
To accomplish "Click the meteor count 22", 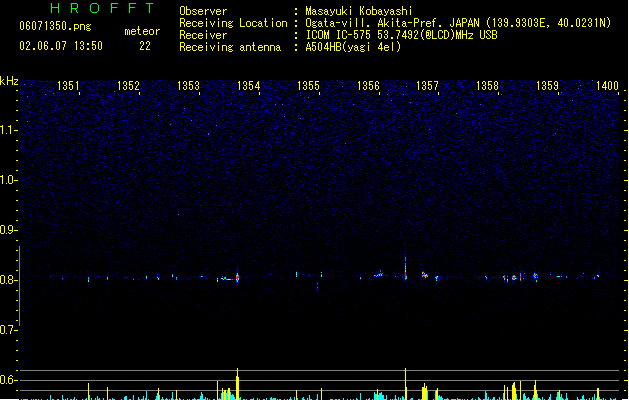I will [145, 46].
